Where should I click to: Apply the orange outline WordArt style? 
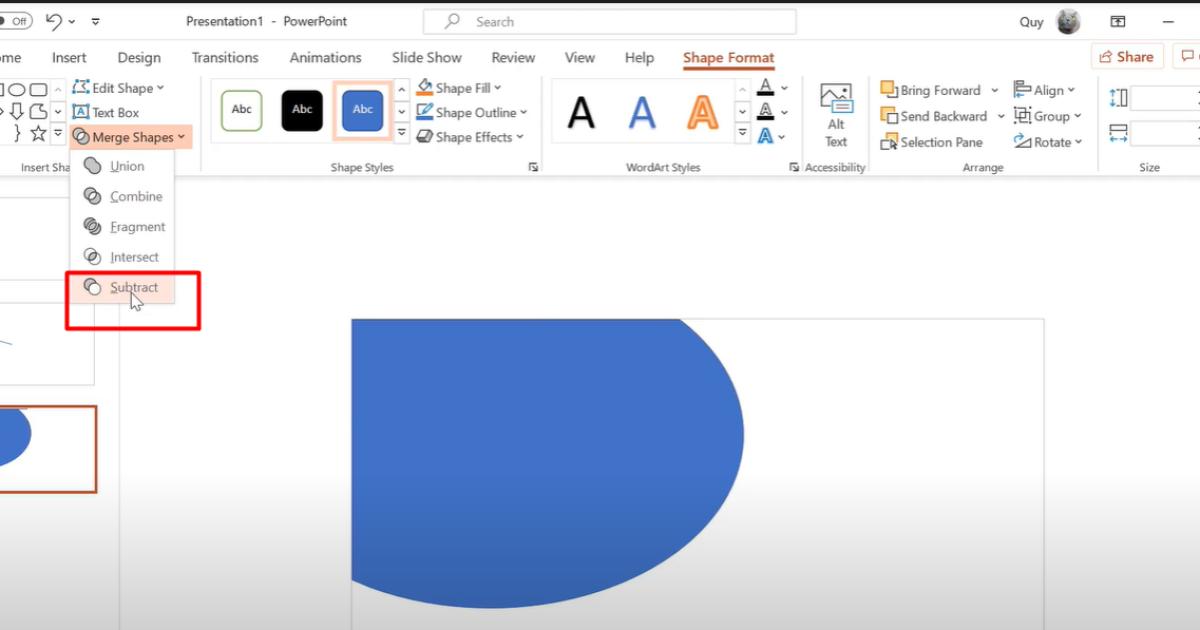coord(702,113)
